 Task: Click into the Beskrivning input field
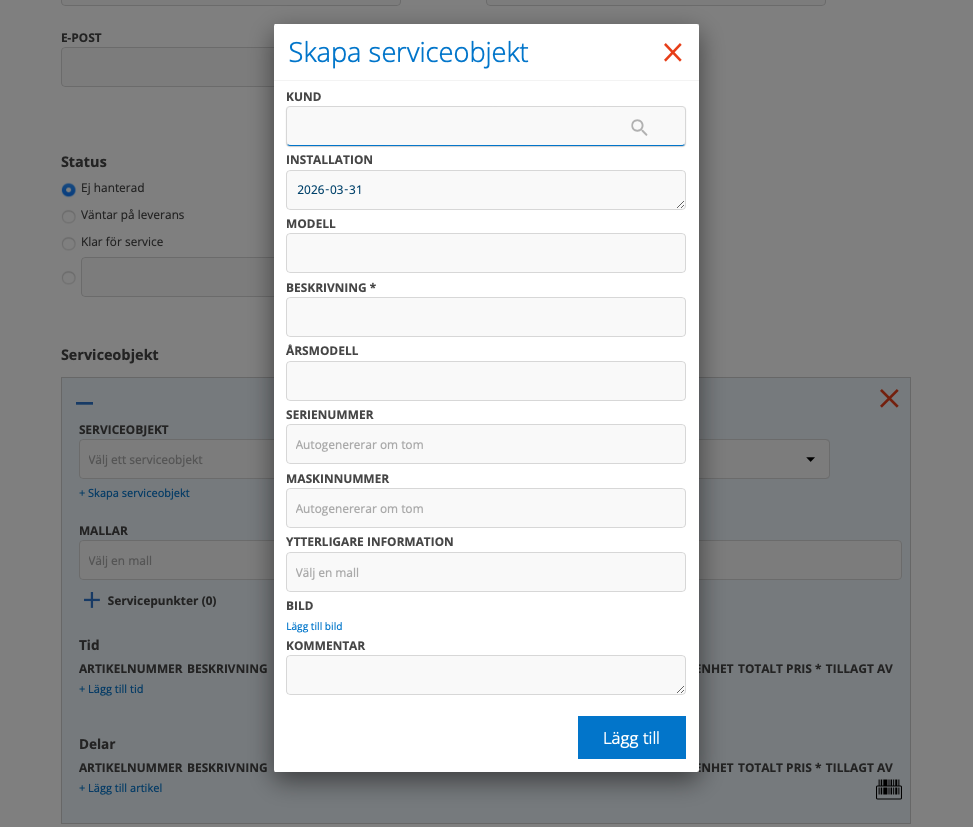point(485,317)
